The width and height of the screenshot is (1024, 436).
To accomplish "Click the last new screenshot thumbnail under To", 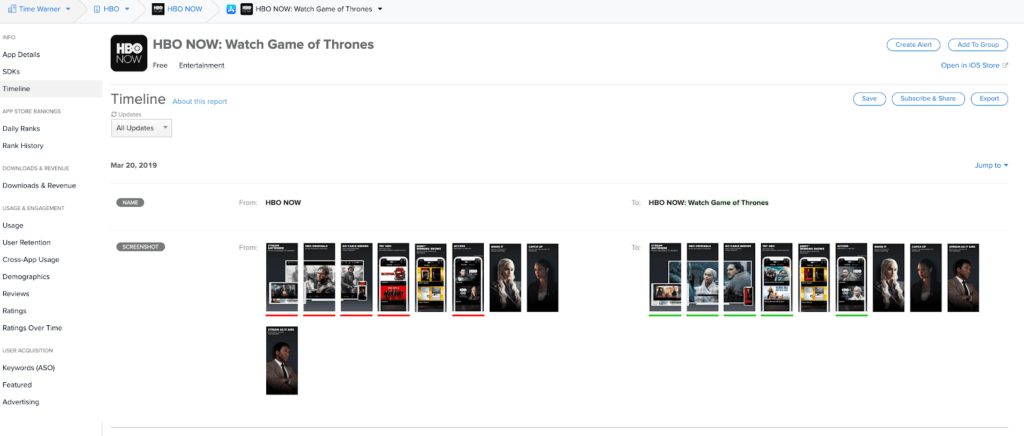I will pos(962,277).
